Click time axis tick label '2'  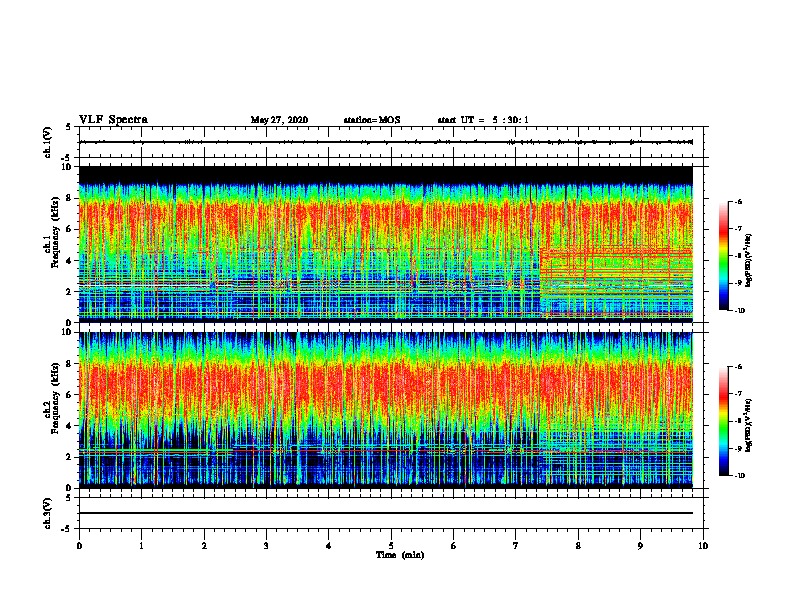pyautogui.click(x=204, y=546)
